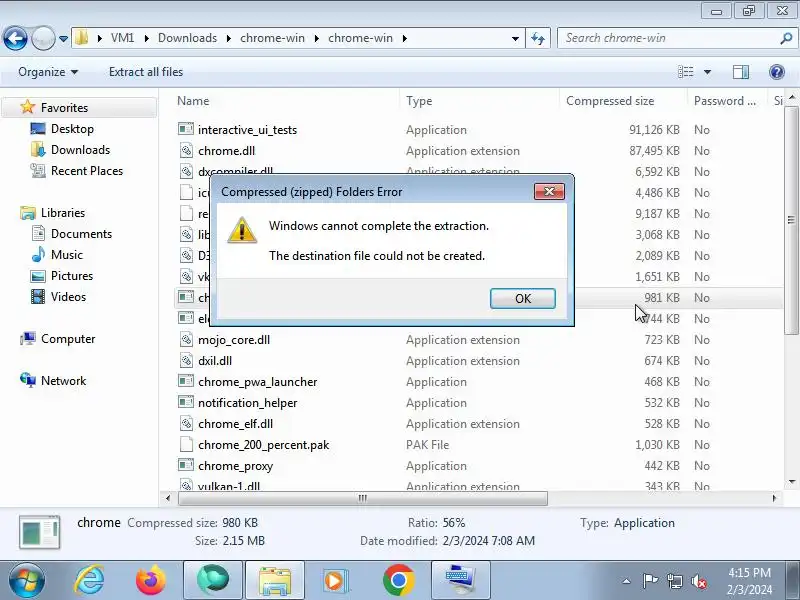Viewport: 800px width, 600px height.
Task: Change the view with the view icon
Action: coord(686,72)
